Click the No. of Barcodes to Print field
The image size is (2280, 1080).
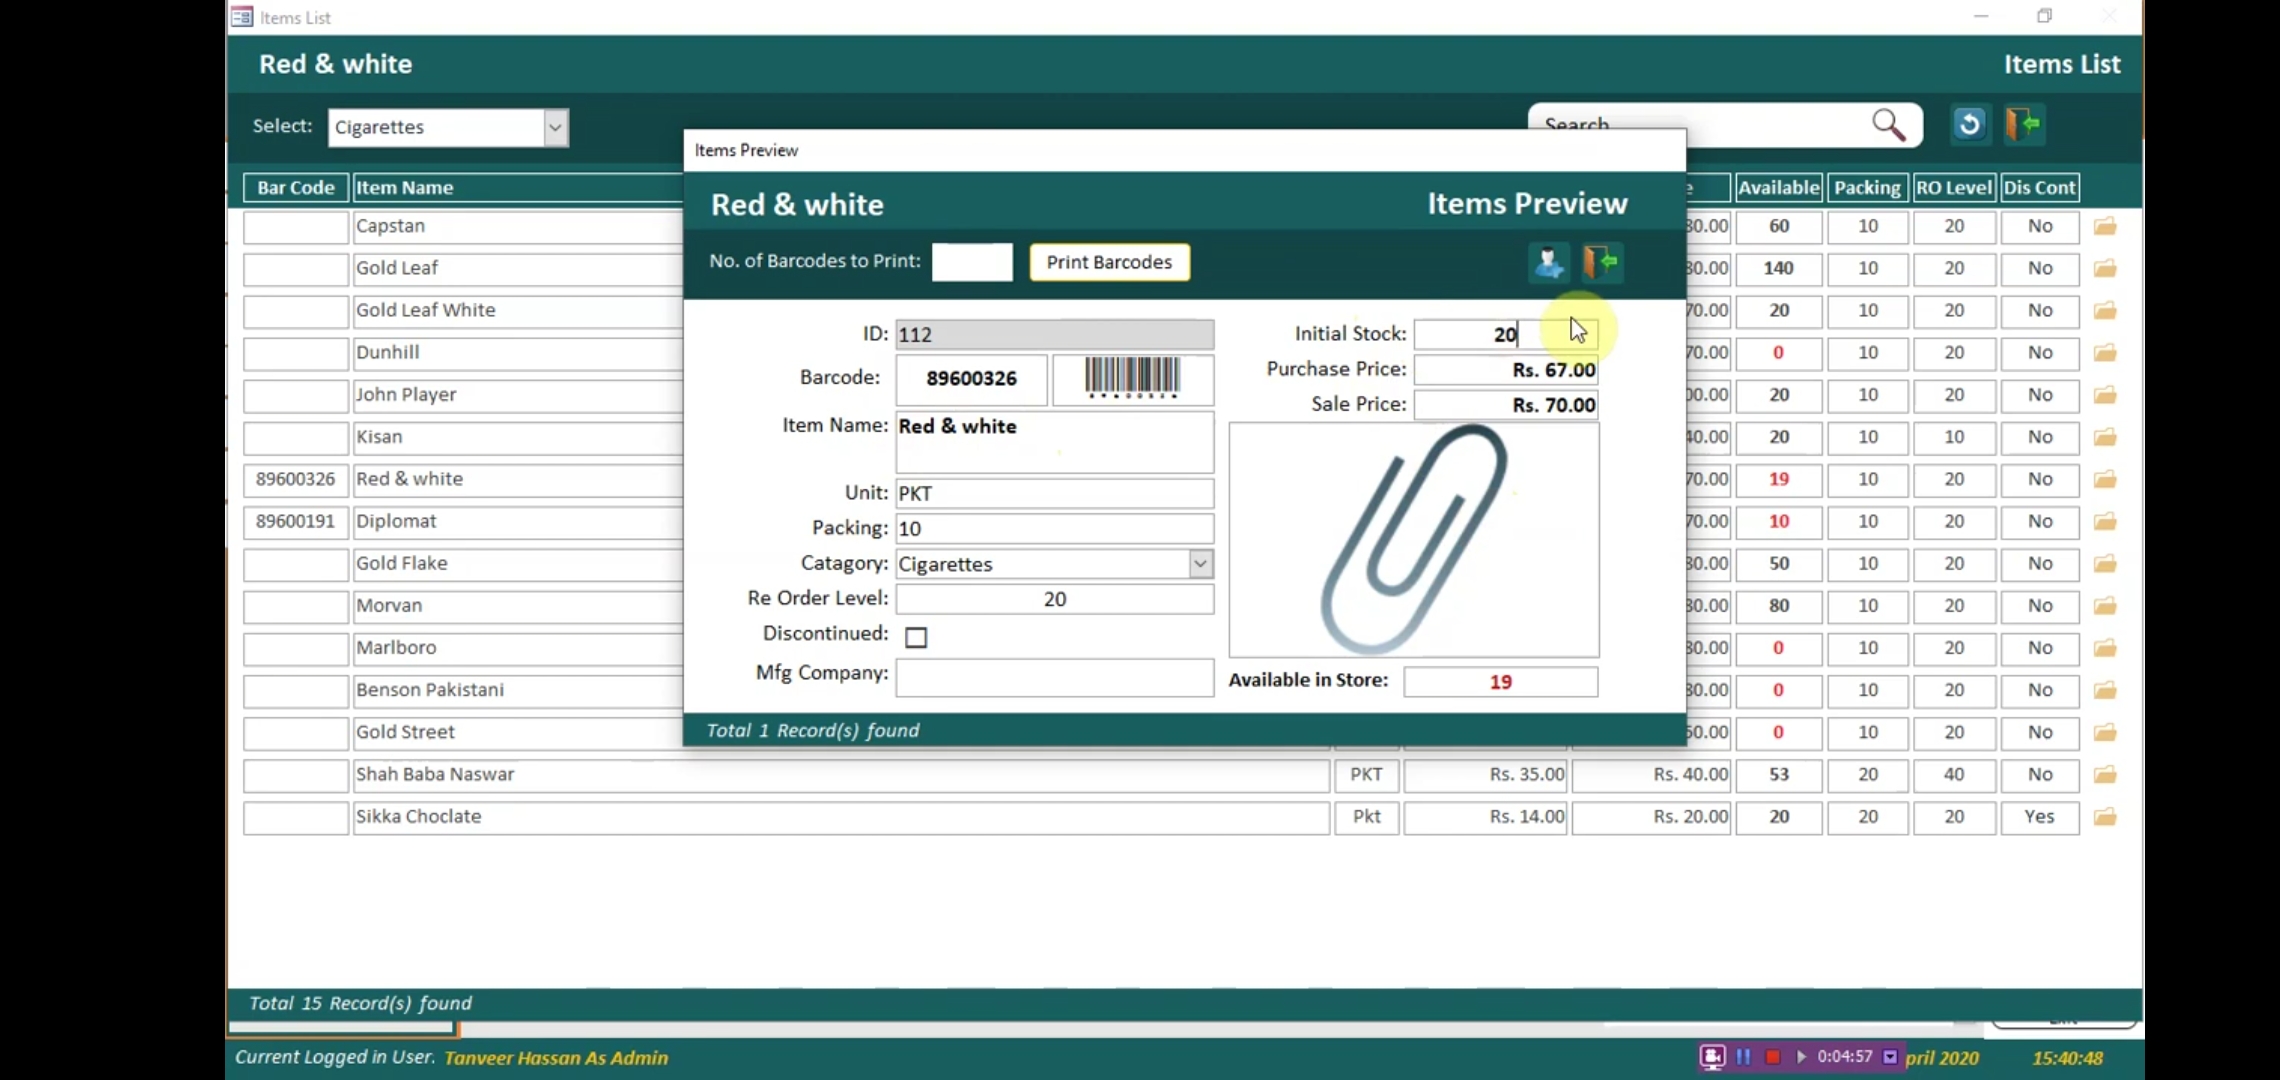pyautogui.click(x=972, y=262)
